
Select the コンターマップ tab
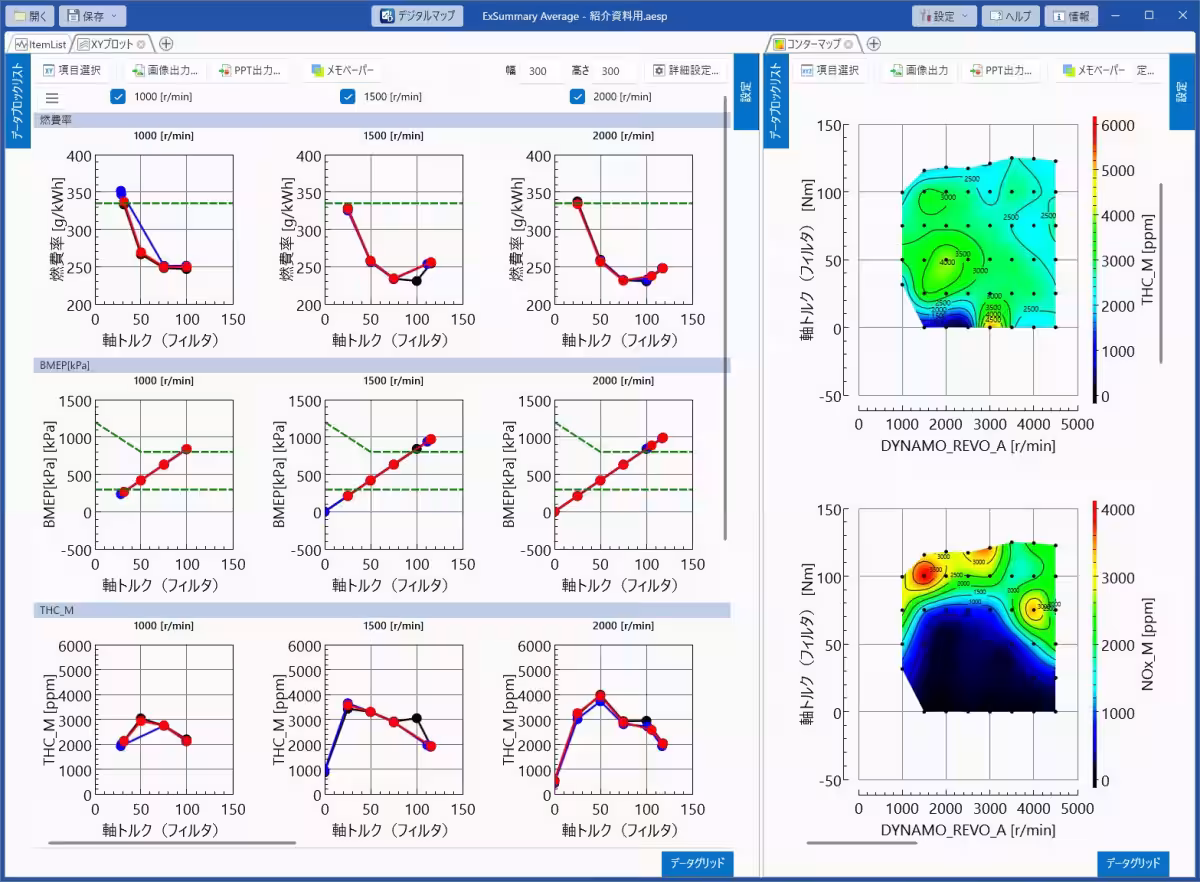pyautogui.click(x=812, y=44)
